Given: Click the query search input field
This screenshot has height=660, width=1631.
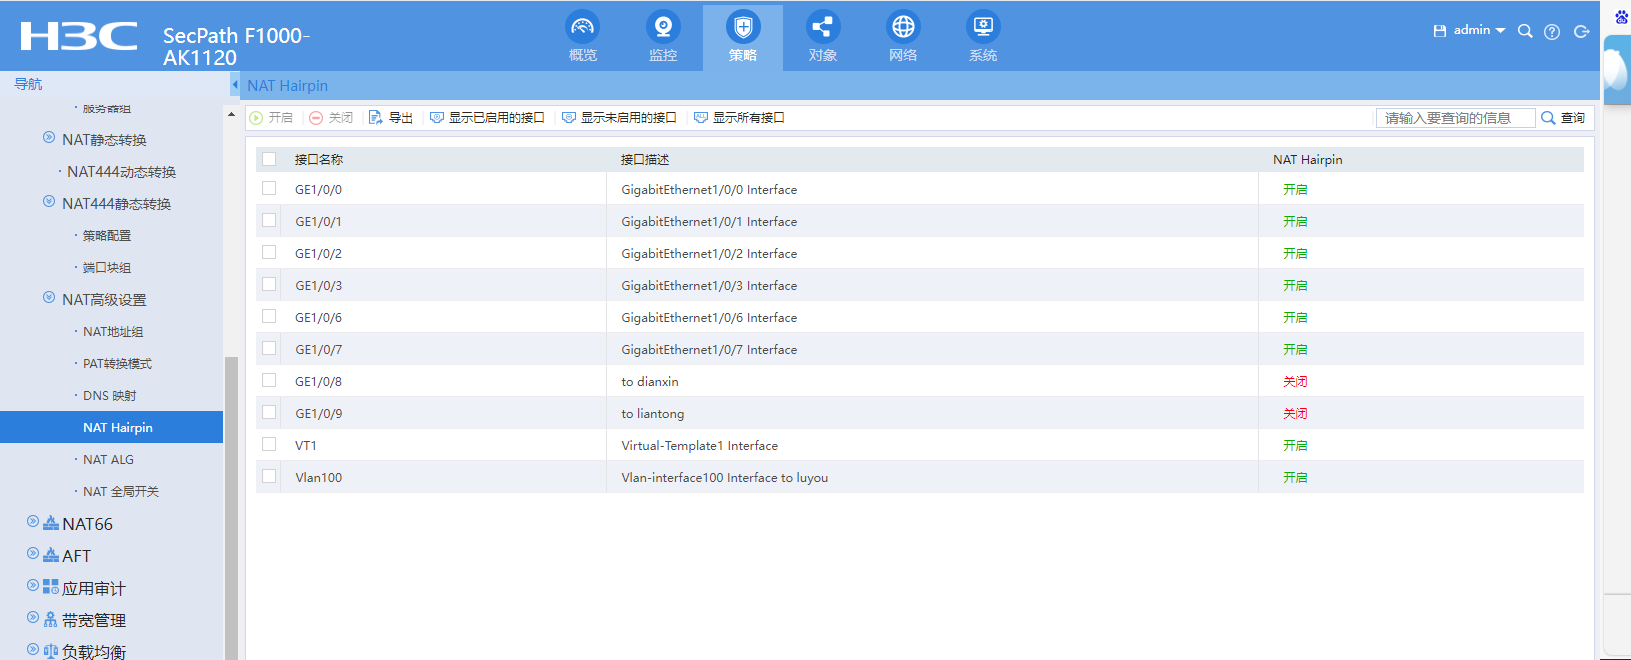Looking at the screenshot, I should tap(1455, 118).
